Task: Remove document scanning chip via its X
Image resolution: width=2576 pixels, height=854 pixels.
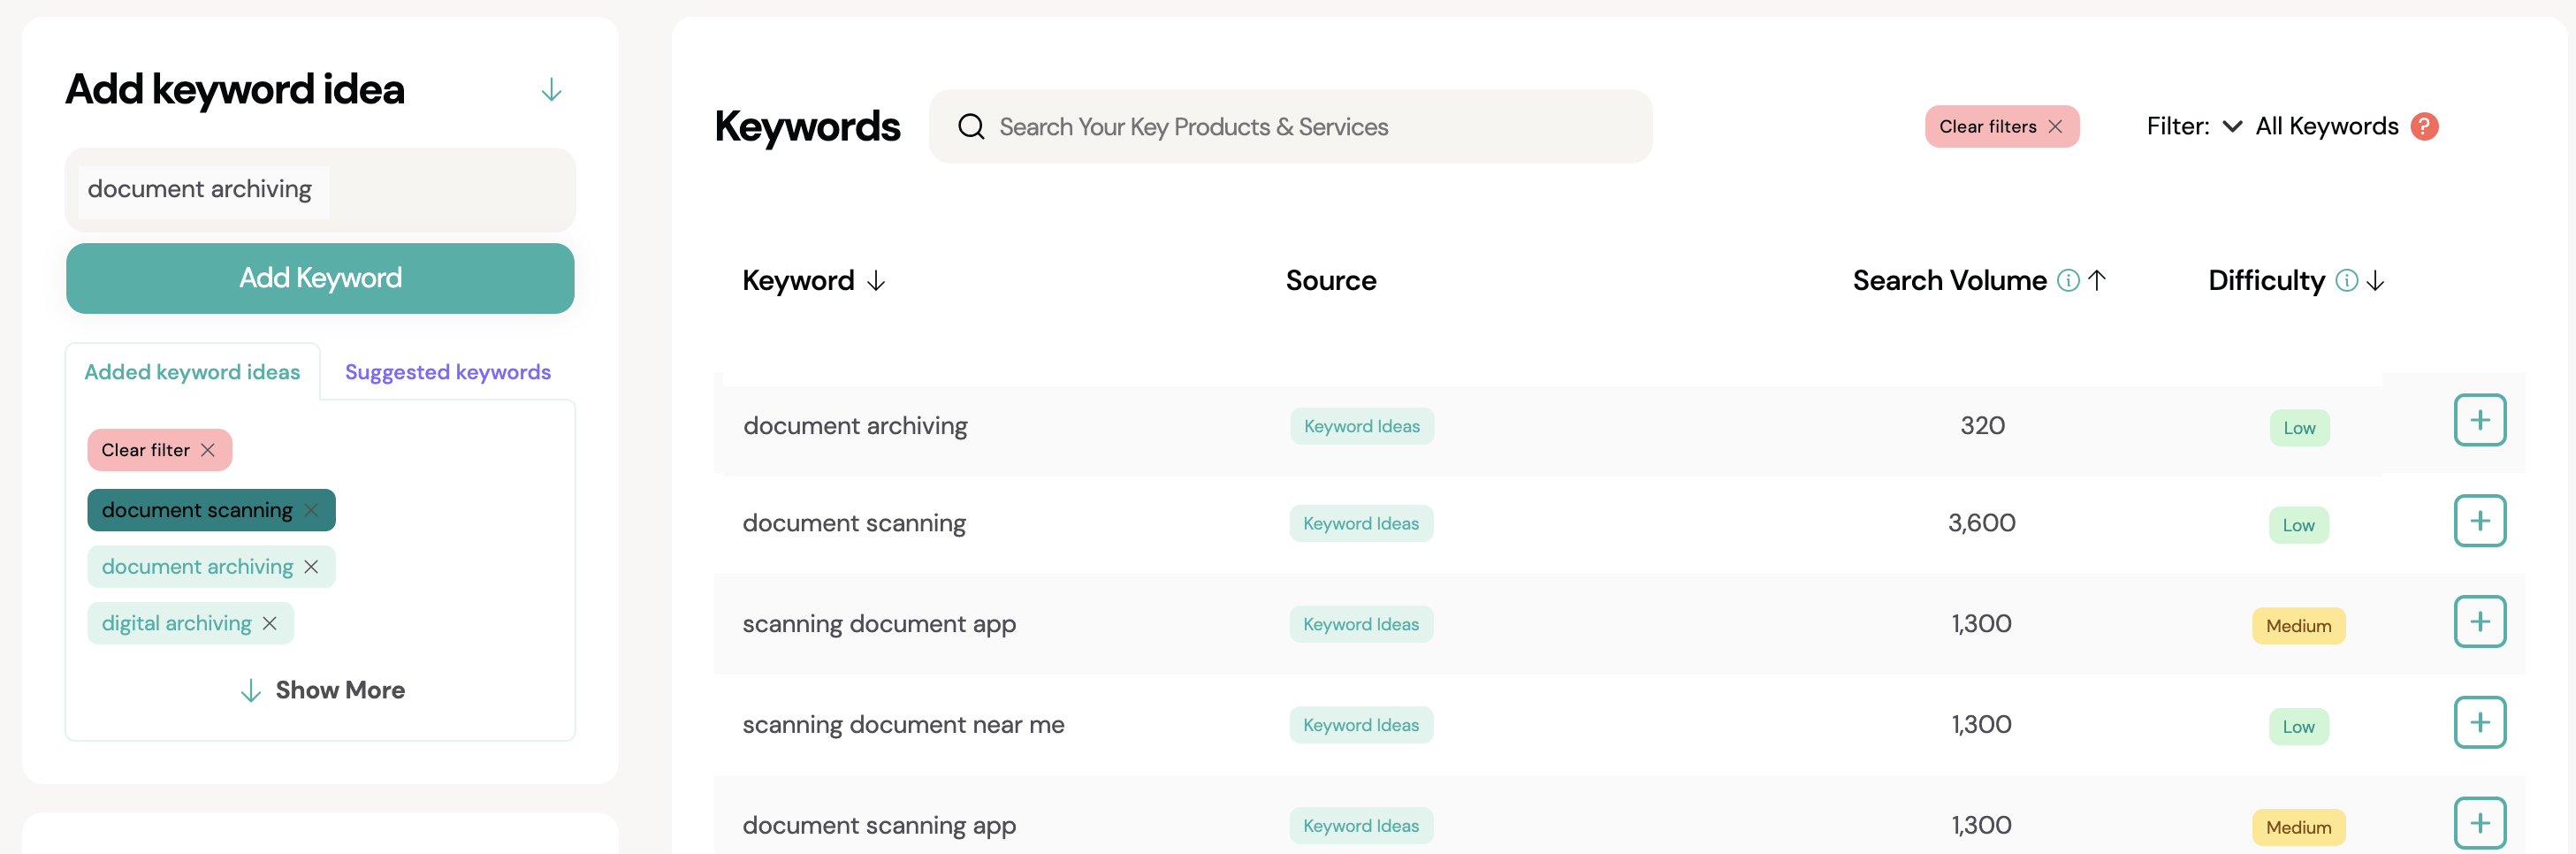Action: point(311,510)
